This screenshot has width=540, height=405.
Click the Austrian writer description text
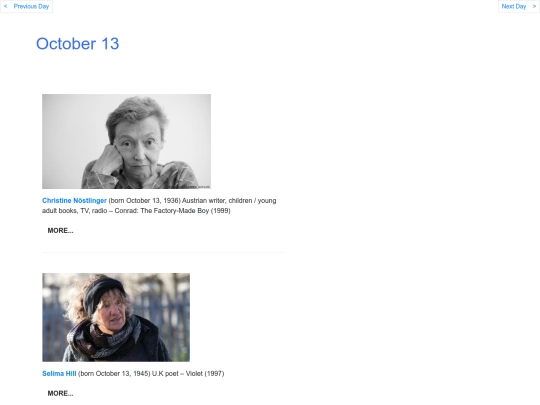pos(204,200)
